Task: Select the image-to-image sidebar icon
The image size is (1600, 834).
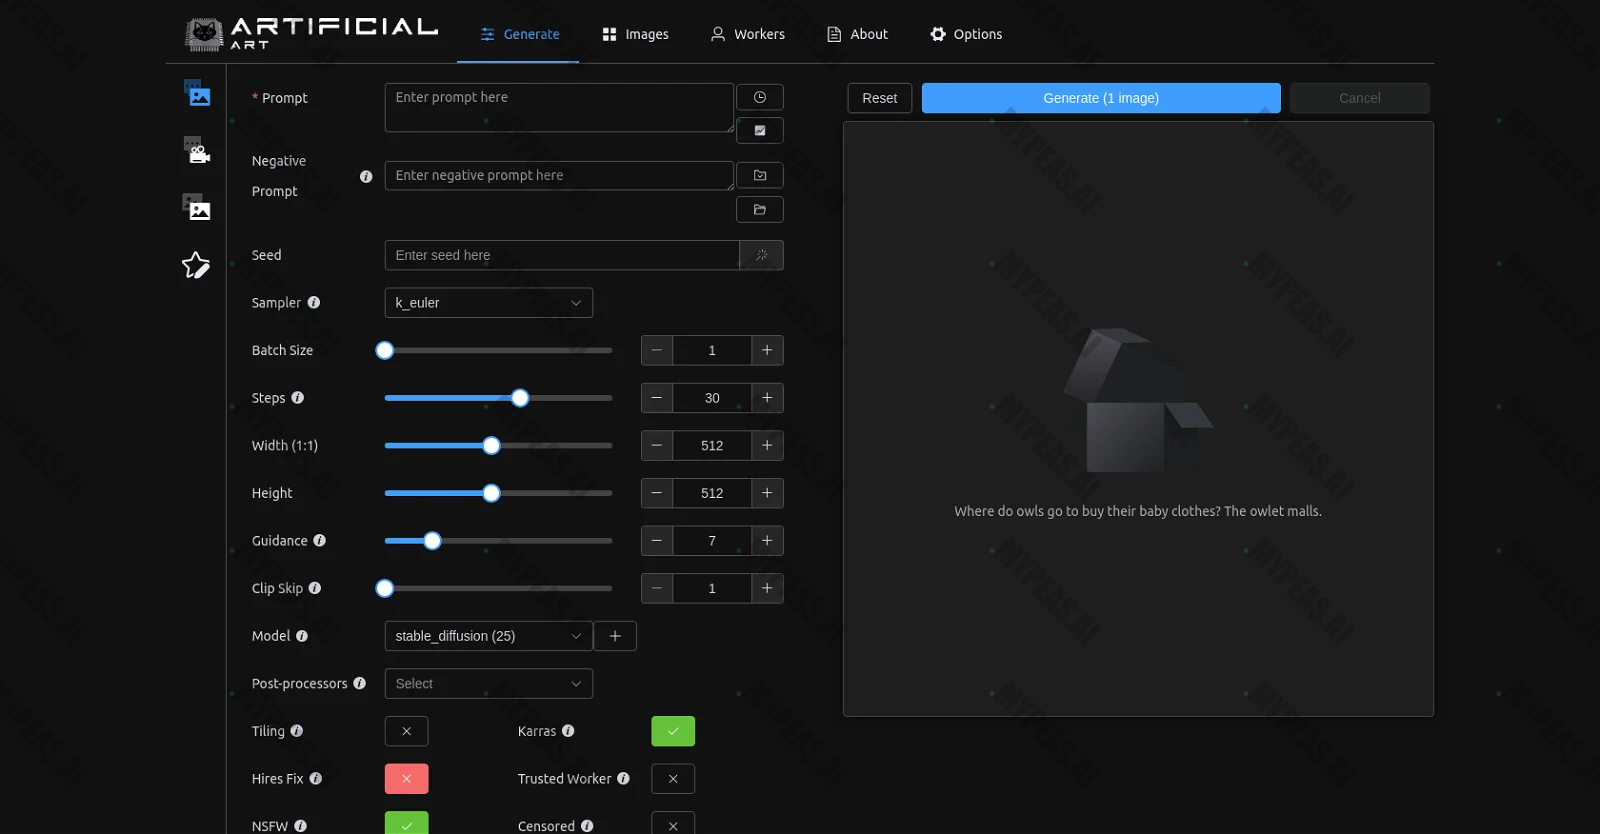Action: 197,207
